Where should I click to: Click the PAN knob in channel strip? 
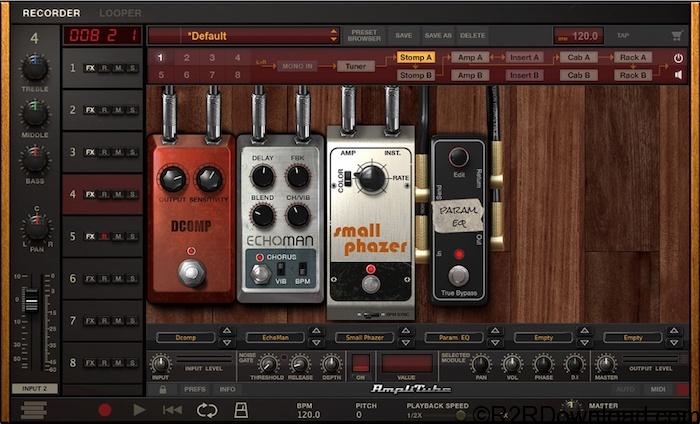(x=37, y=227)
